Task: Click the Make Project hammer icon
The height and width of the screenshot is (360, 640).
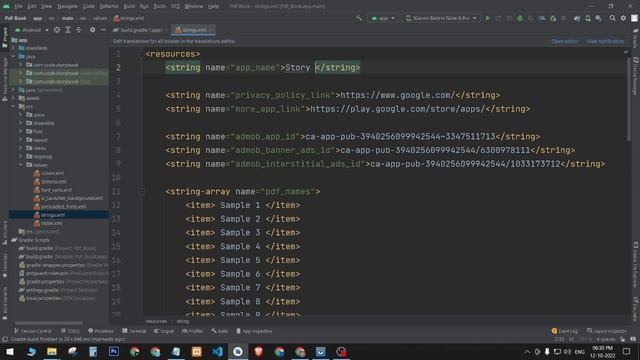Action: pyautogui.click(x=359, y=18)
